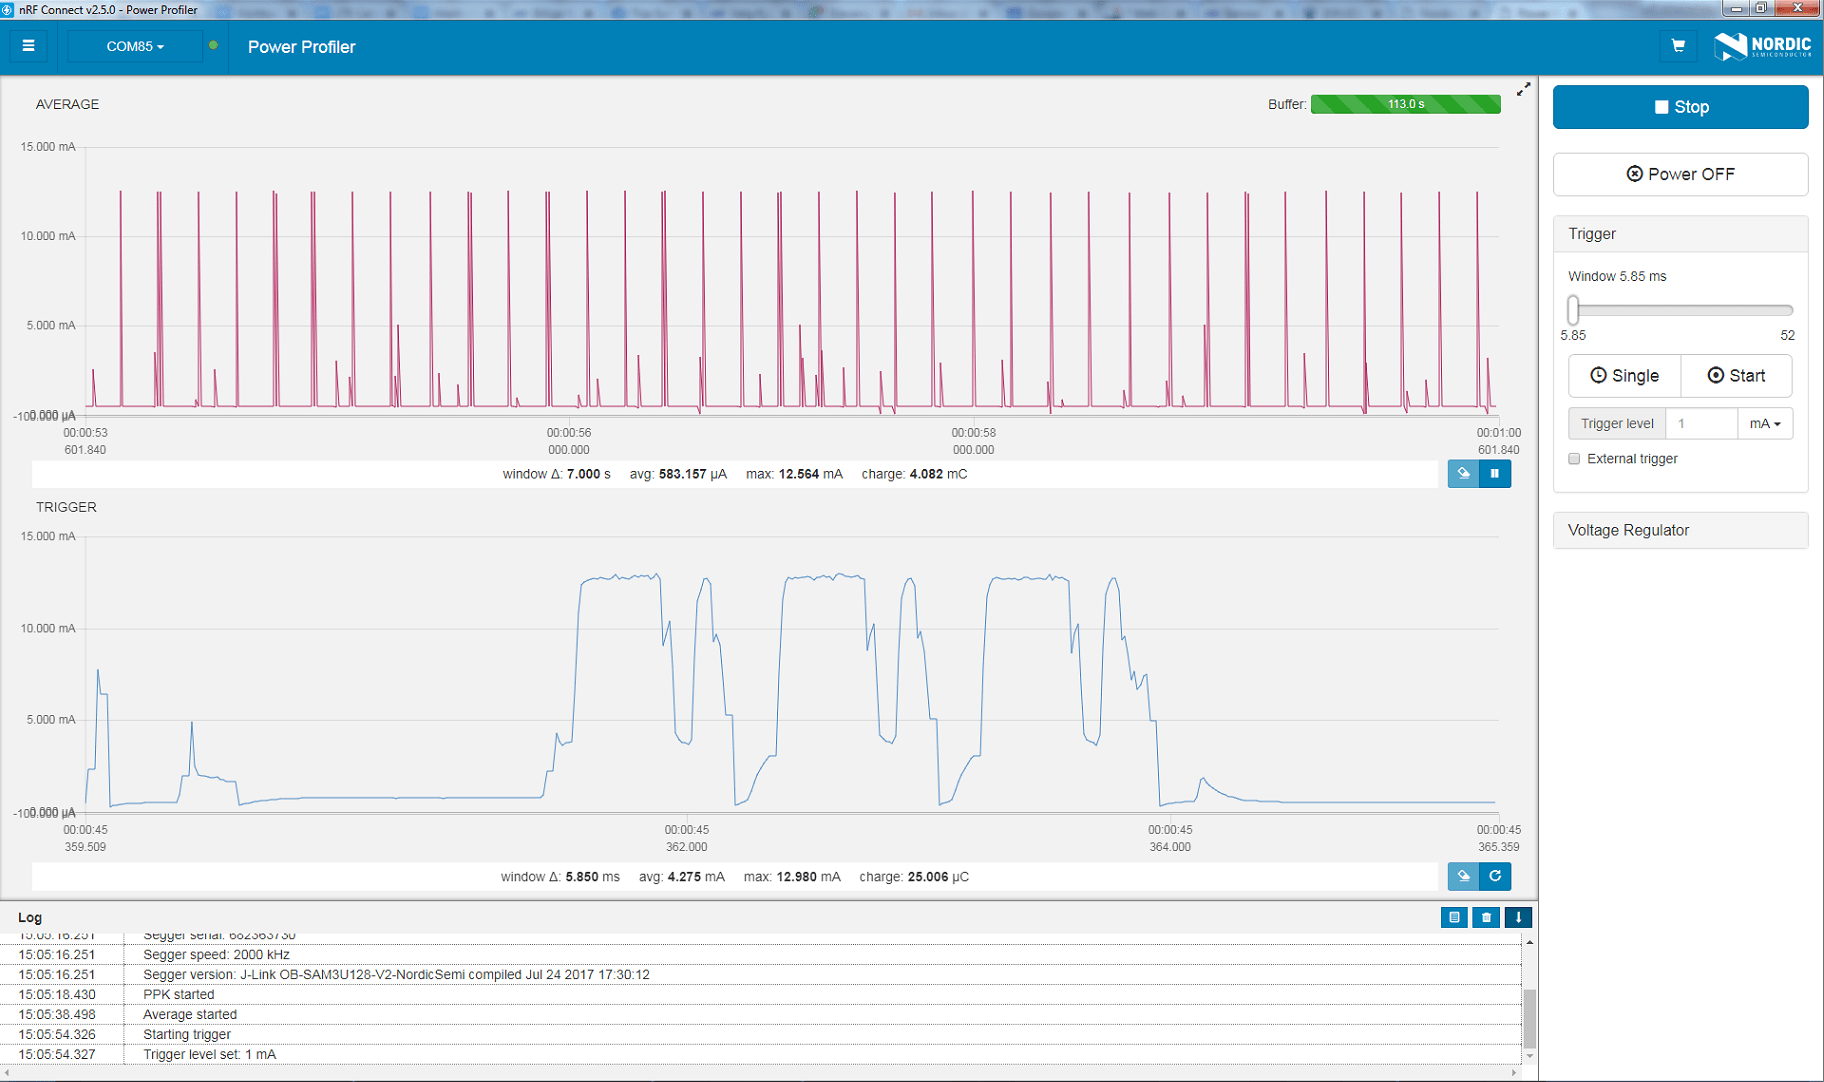The image size is (1824, 1082).
Task: Pause the AVERAGE chart updates
Action: click(1495, 473)
